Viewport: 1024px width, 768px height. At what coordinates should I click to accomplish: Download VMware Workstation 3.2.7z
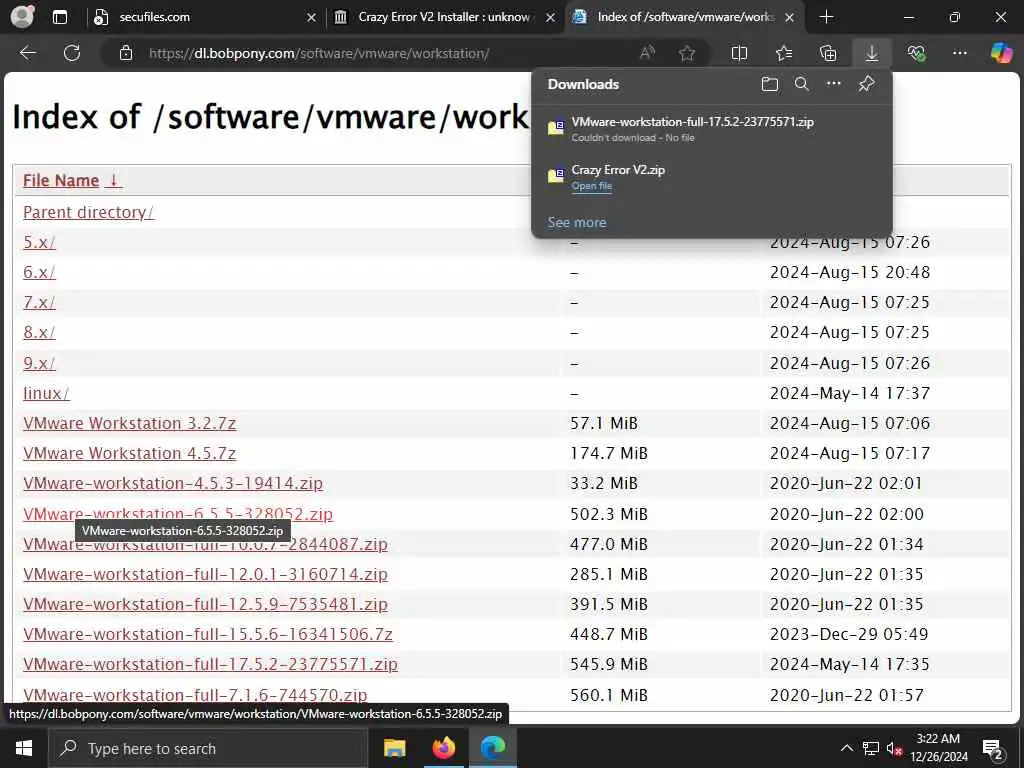point(129,423)
